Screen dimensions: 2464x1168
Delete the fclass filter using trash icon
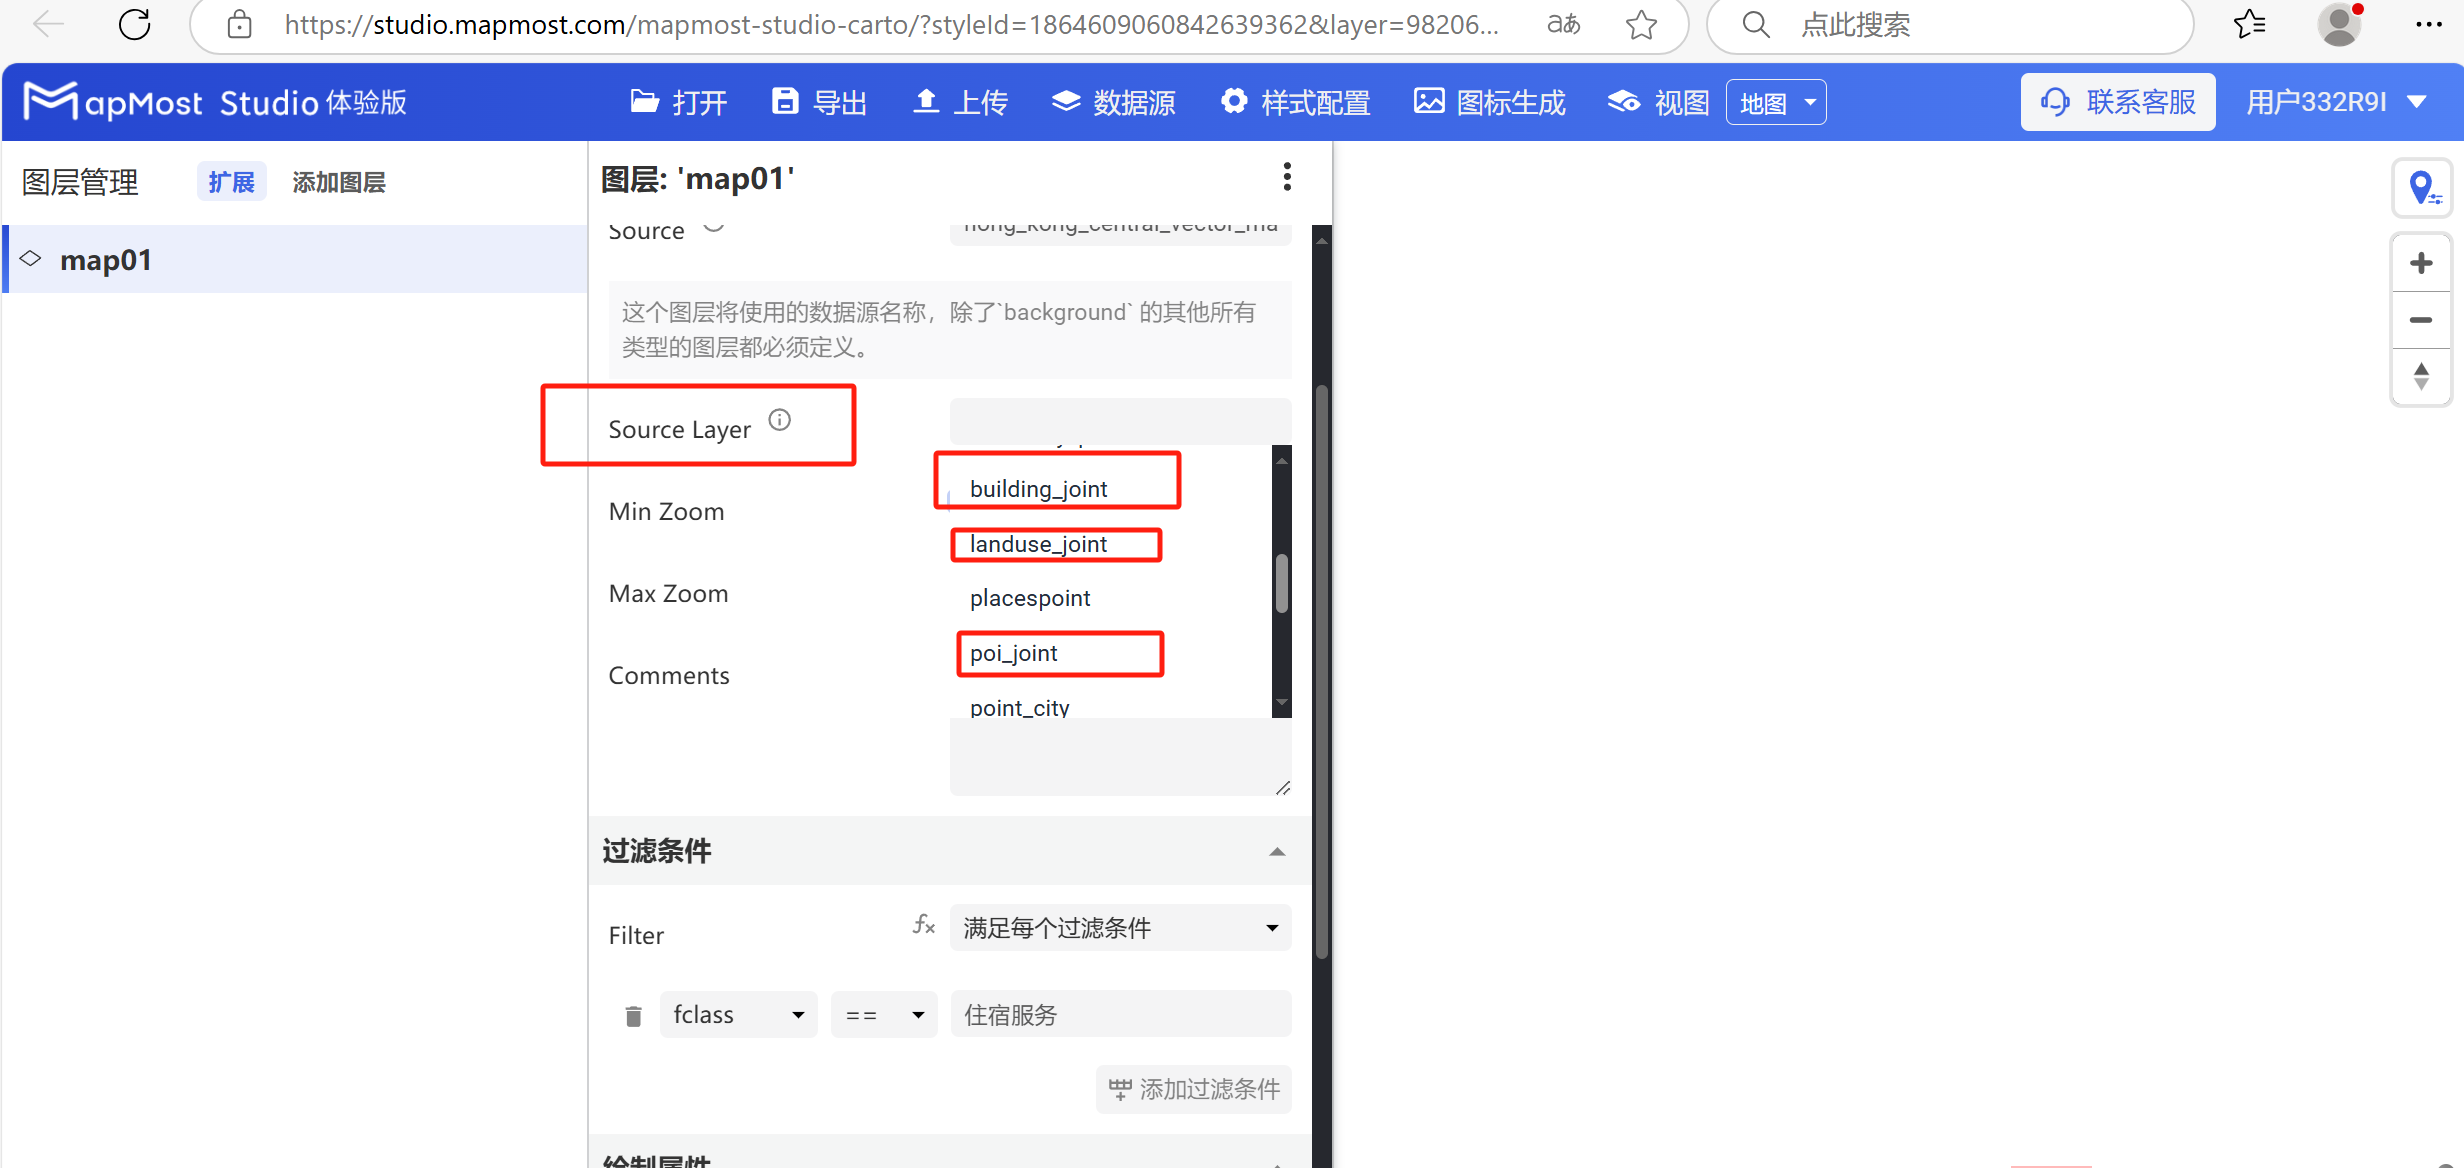coord(633,1014)
